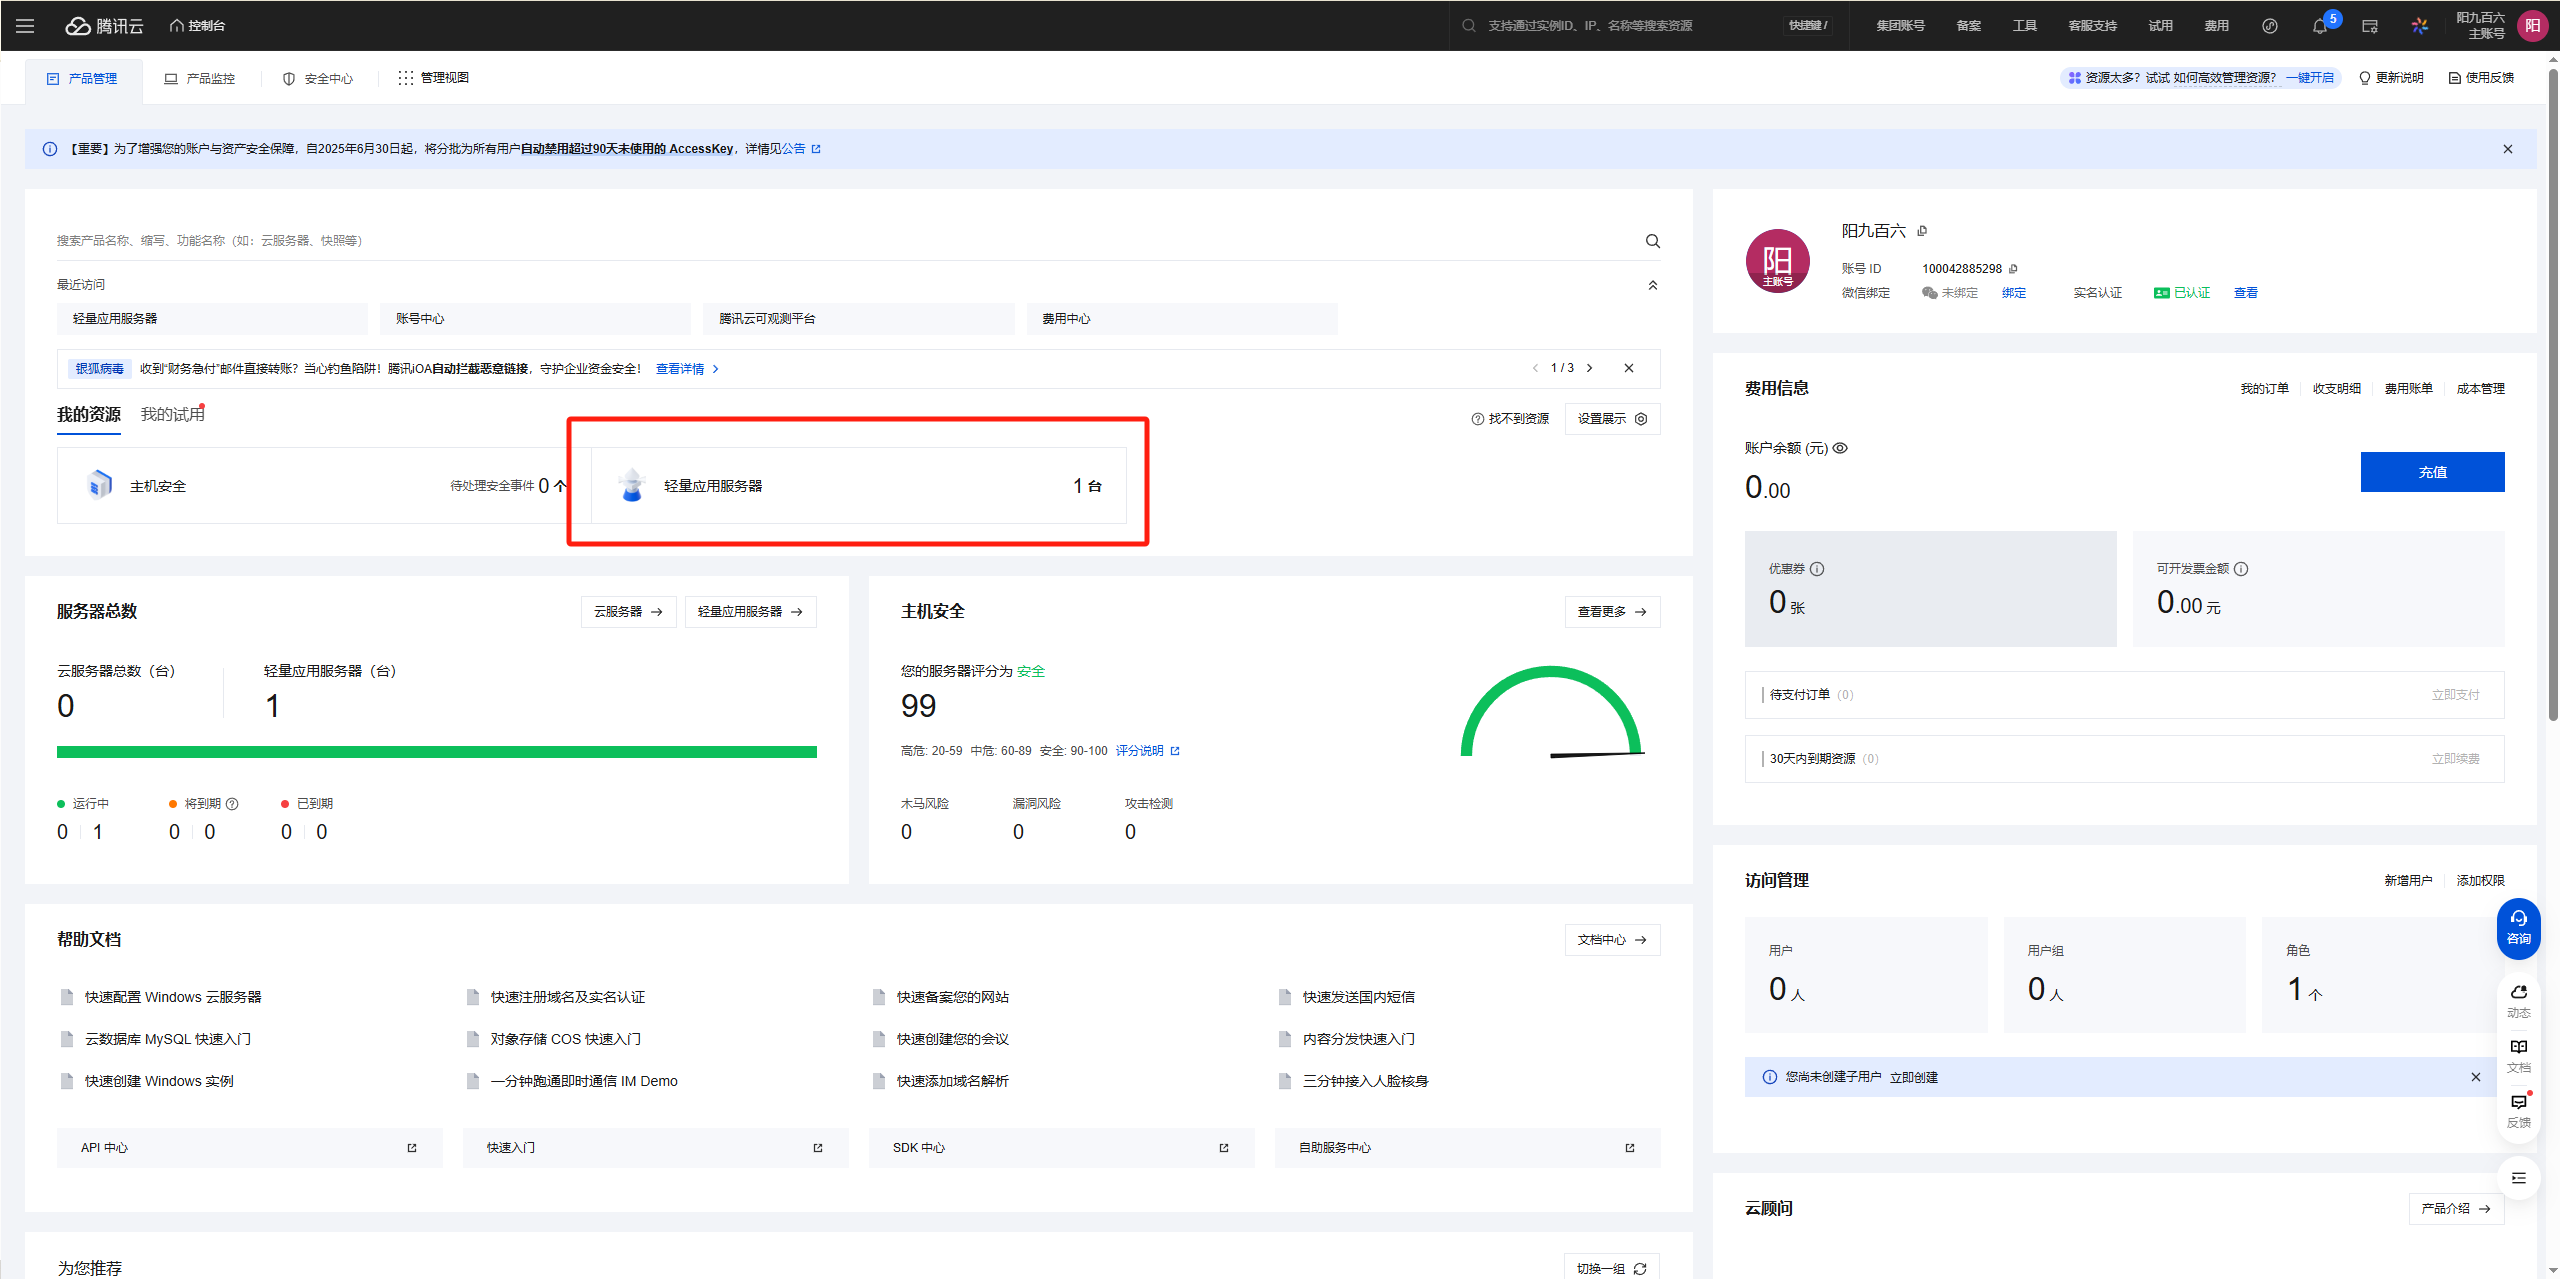
Task: Collapse the 最近访问 section chevron
Action: pyautogui.click(x=1652, y=285)
